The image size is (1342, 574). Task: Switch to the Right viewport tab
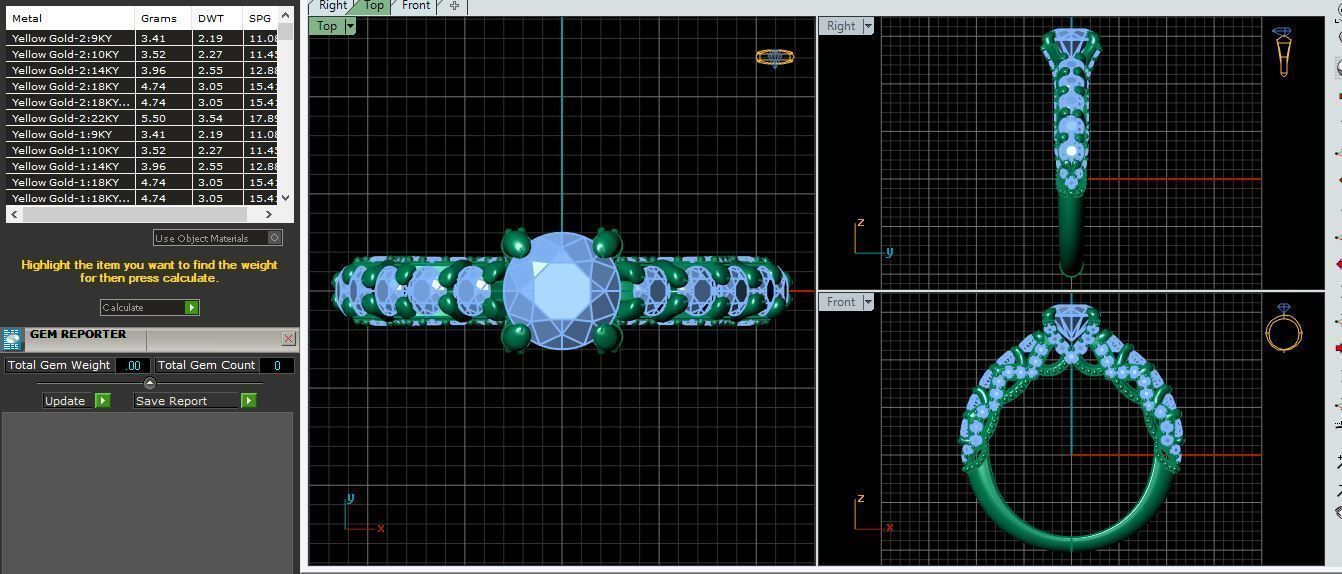[x=332, y=6]
